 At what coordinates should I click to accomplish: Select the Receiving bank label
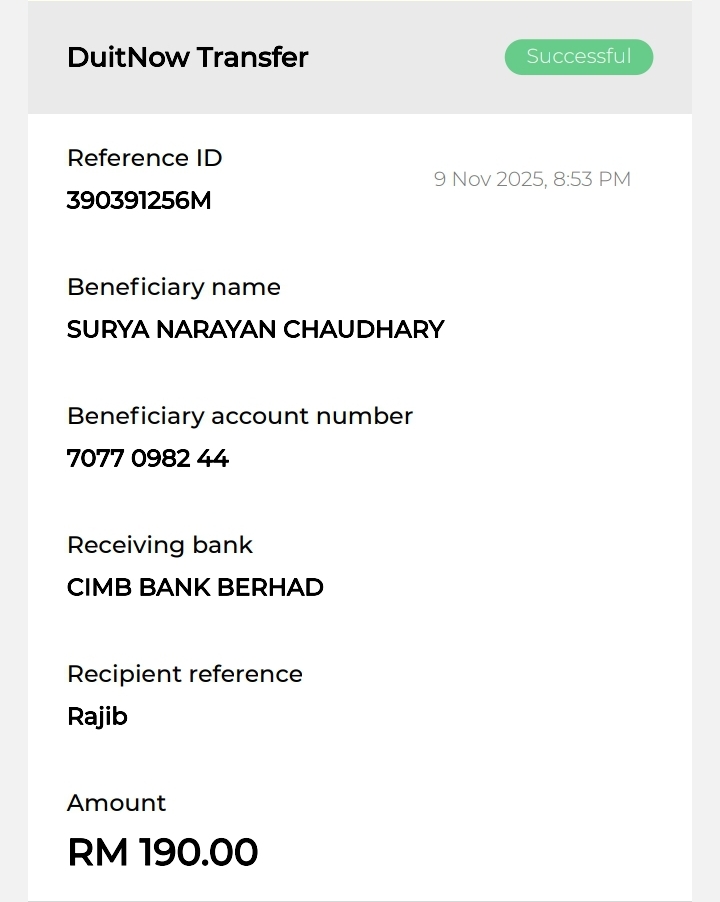159,545
